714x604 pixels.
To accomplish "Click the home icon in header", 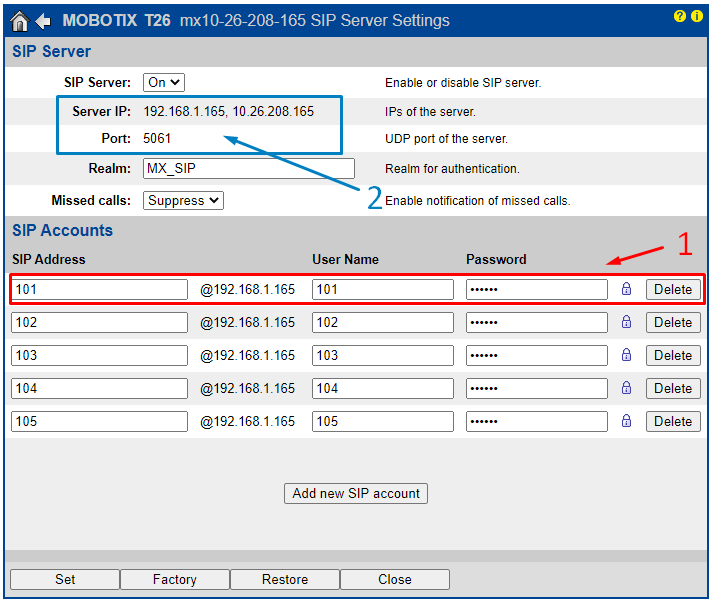I will tap(19, 21).
